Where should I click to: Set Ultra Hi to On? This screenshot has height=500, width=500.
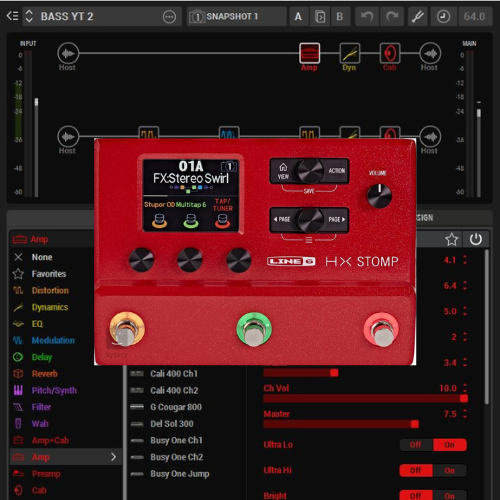450,470
